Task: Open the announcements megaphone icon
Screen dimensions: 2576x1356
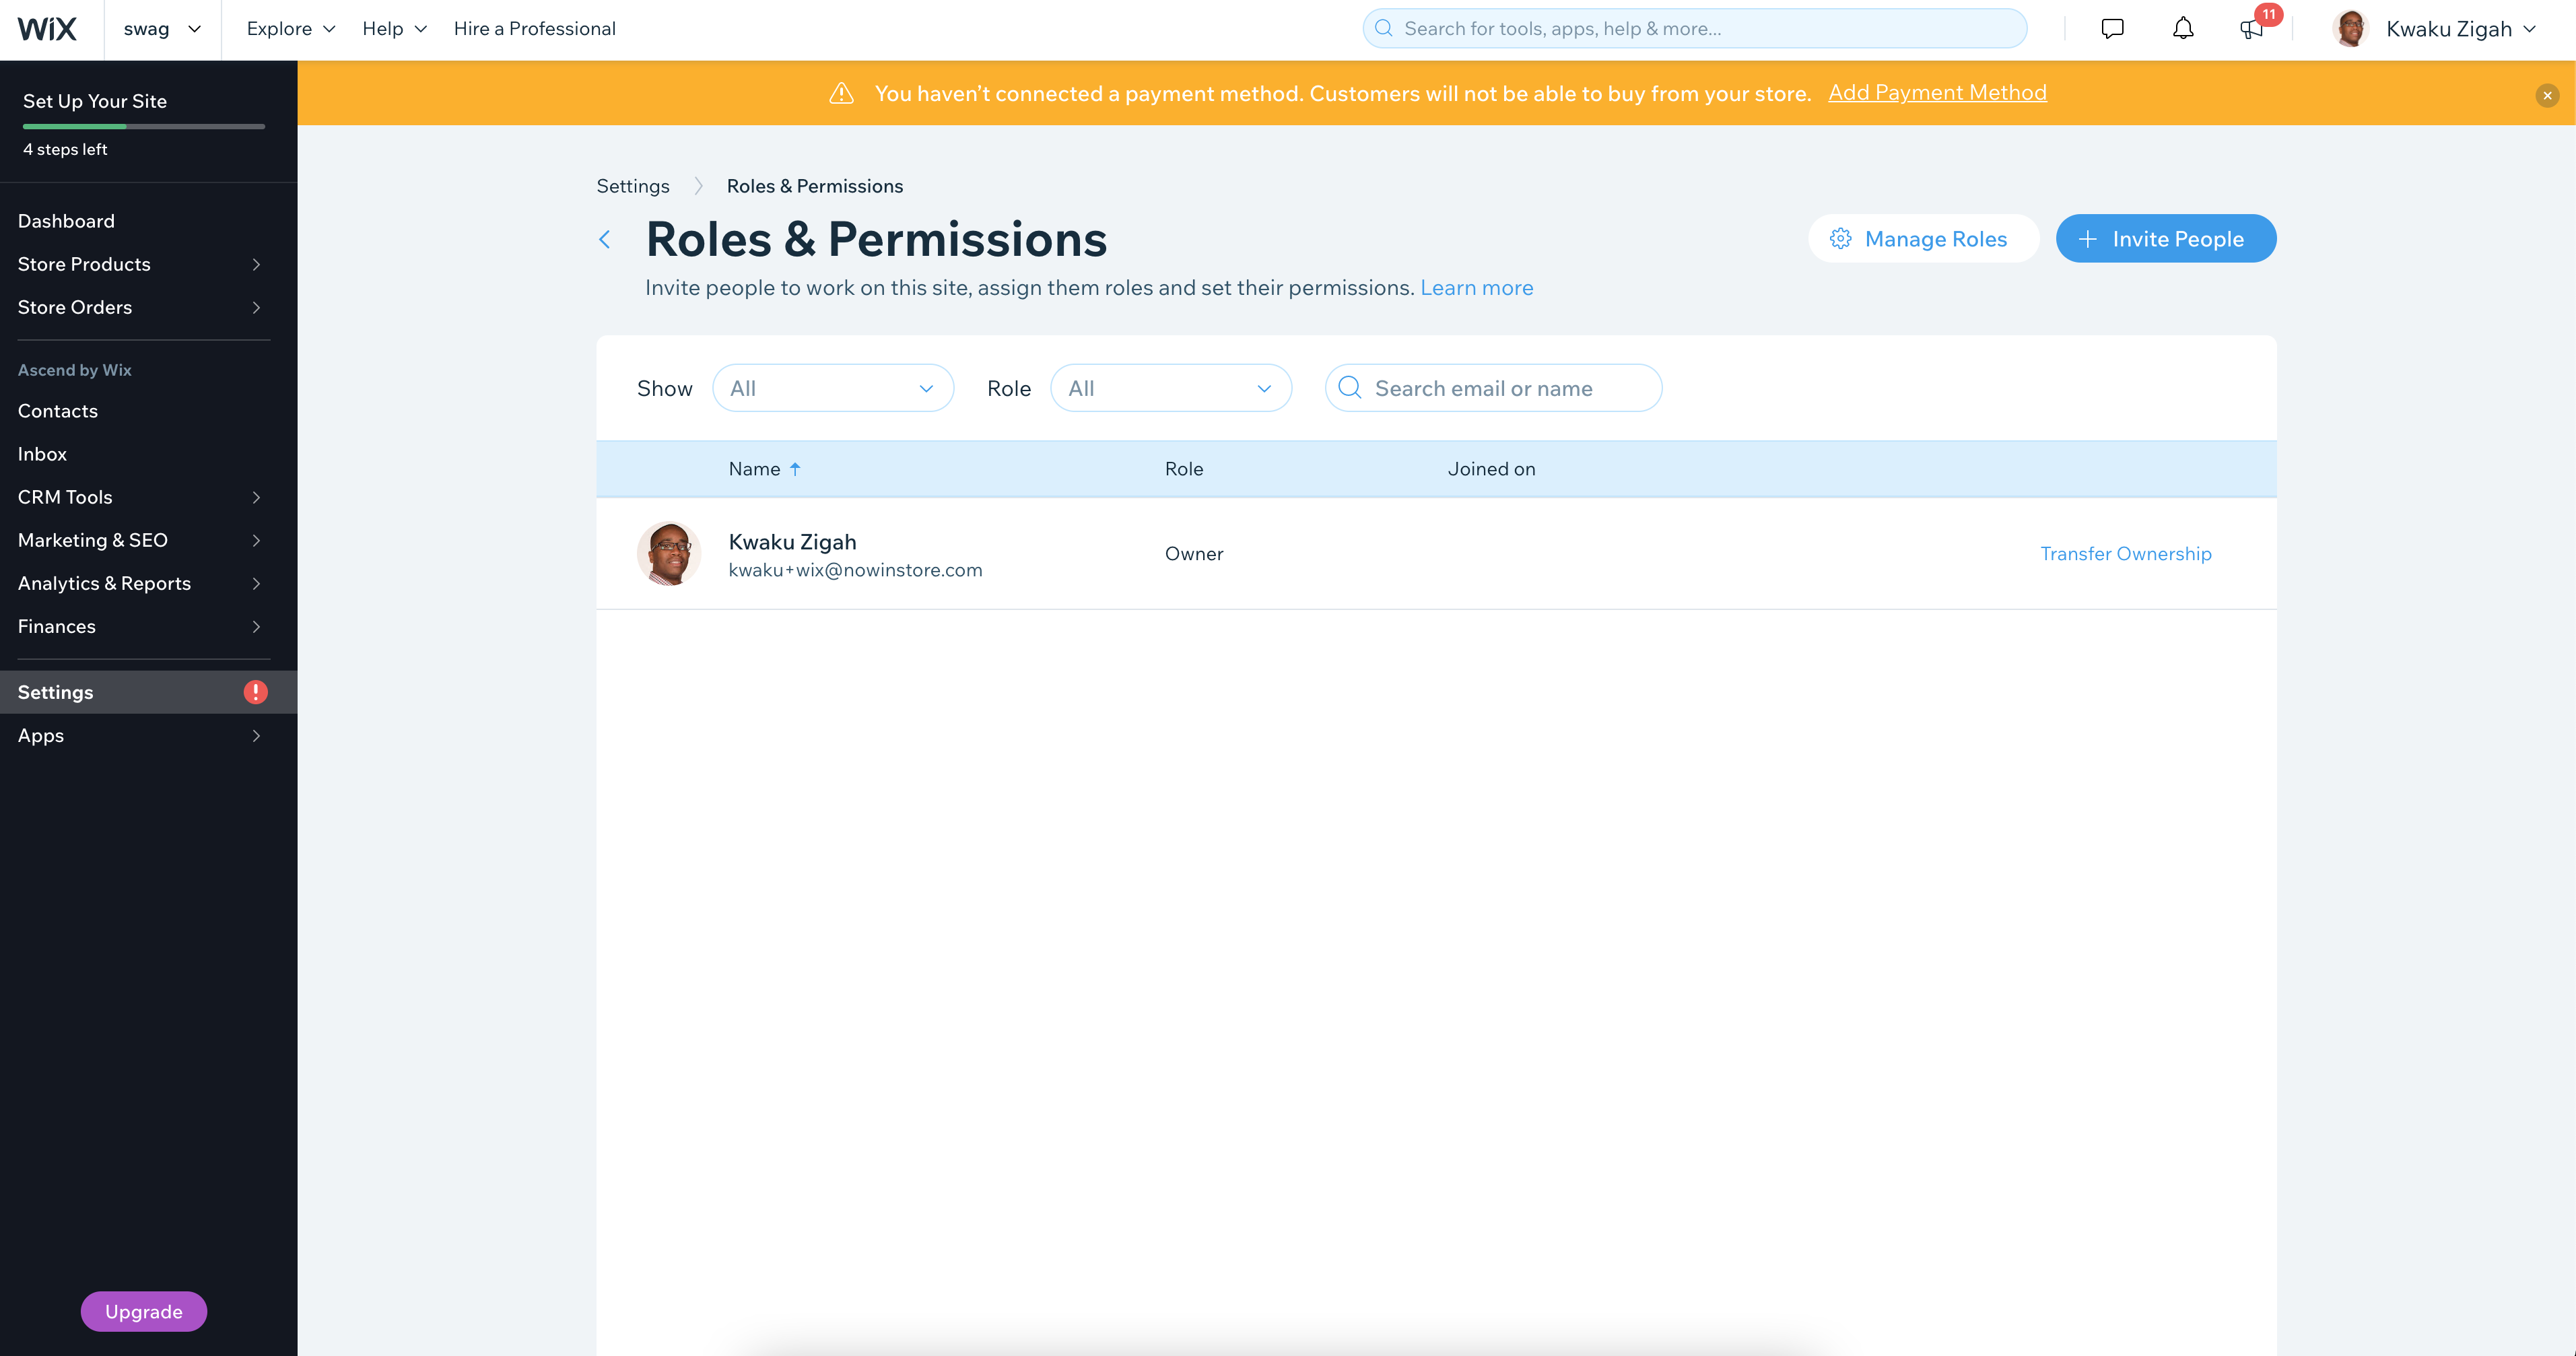Action: click(2251, 29)
